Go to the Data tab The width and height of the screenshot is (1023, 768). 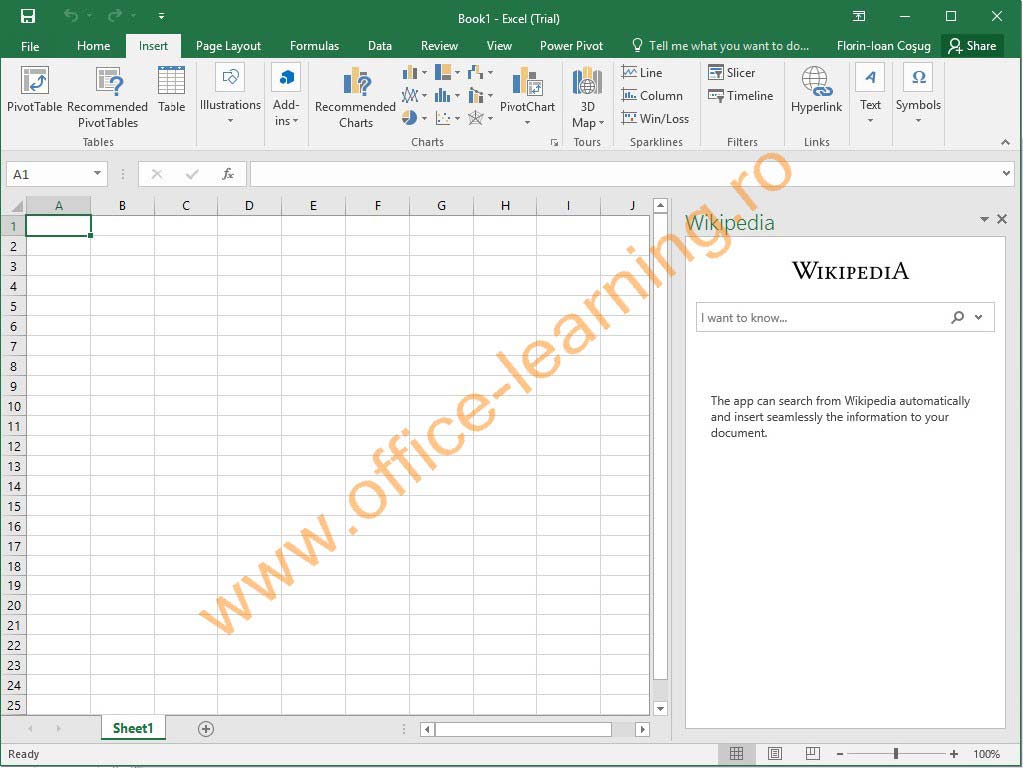380,46
